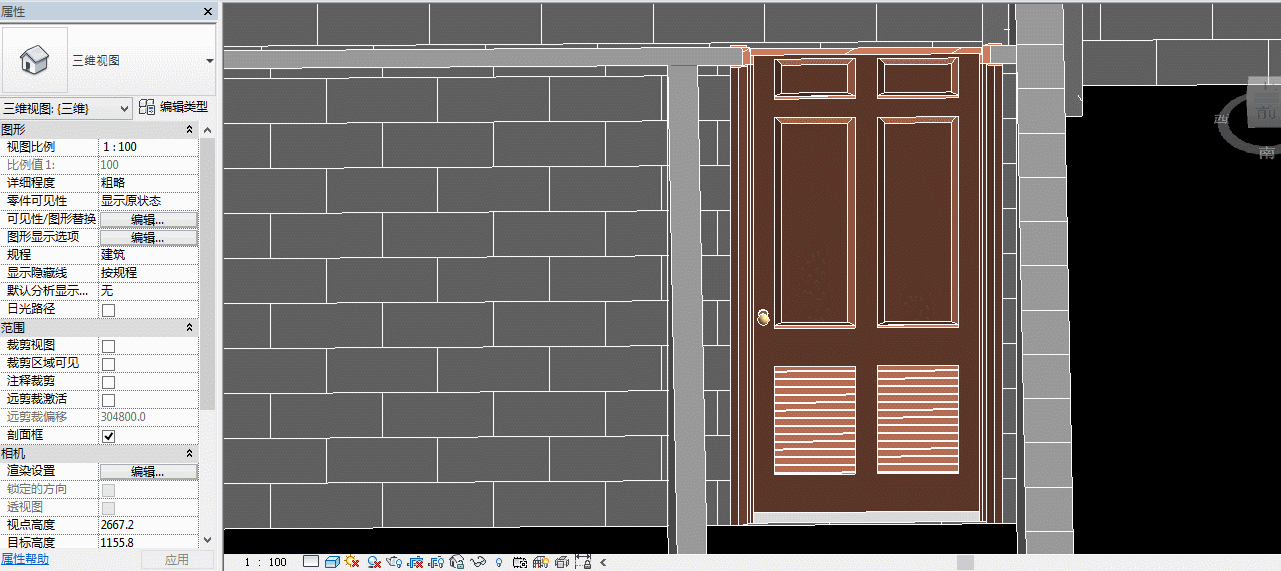Open the 属性帮助 help link
The width and height of the screenshot is (1281, 571).
click(x=25, y=559)
